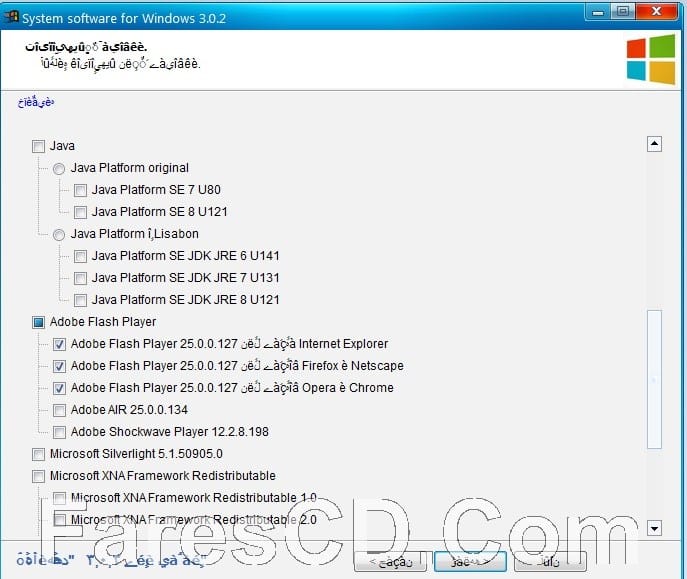
Task: Click the Cancel button at bottom right
Action: coord(550,561)
